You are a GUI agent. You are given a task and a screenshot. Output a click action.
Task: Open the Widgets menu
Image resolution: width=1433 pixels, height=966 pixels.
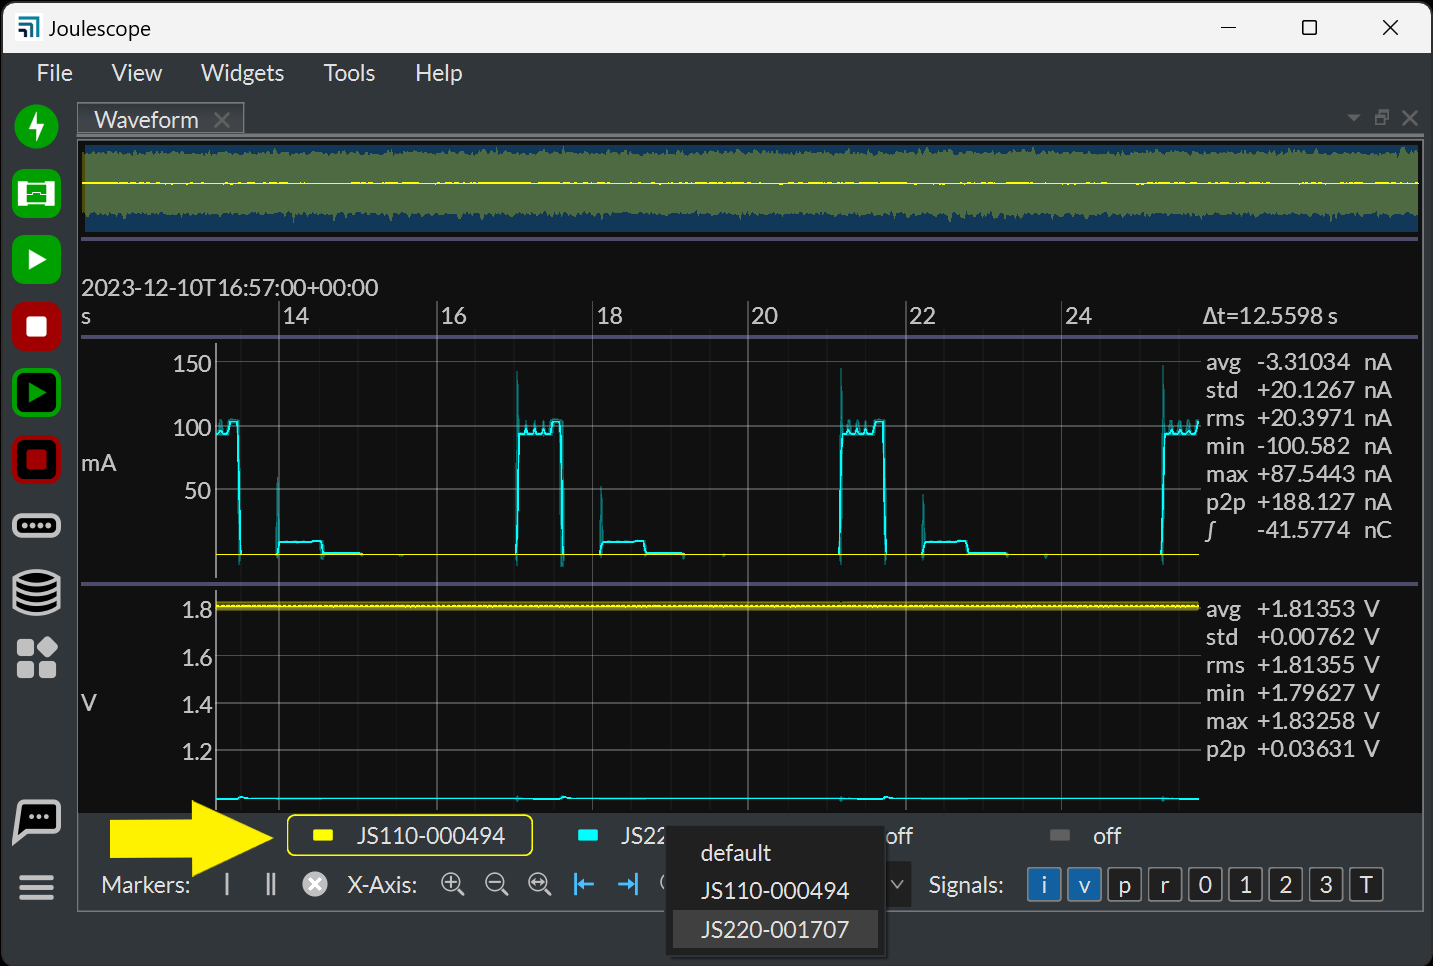242,73
